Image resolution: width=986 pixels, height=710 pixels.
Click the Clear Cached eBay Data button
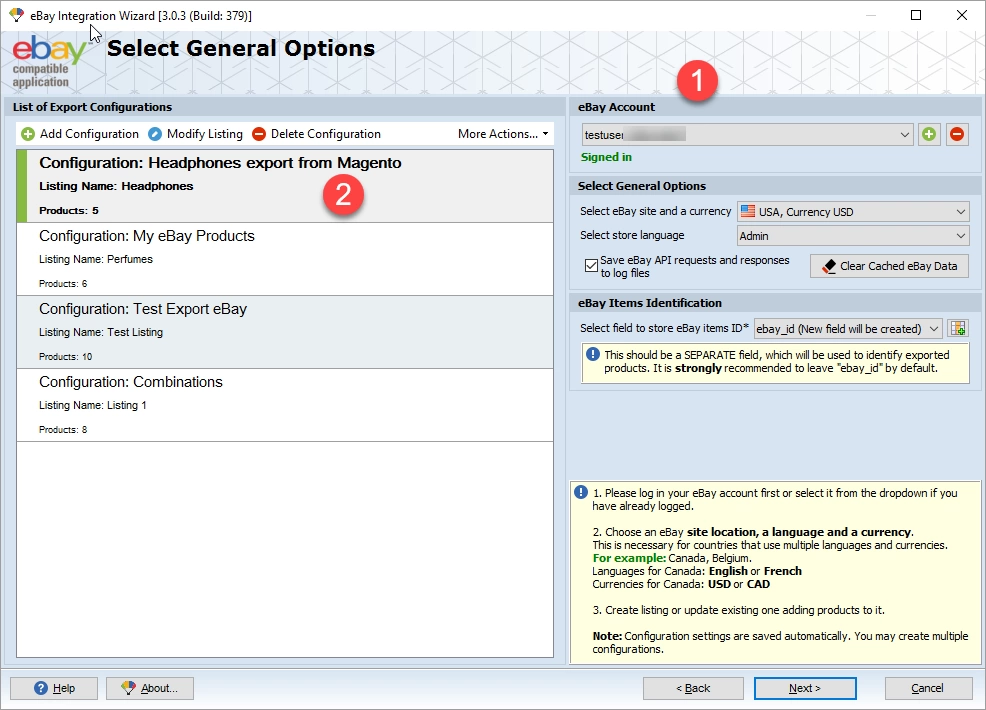889,266
